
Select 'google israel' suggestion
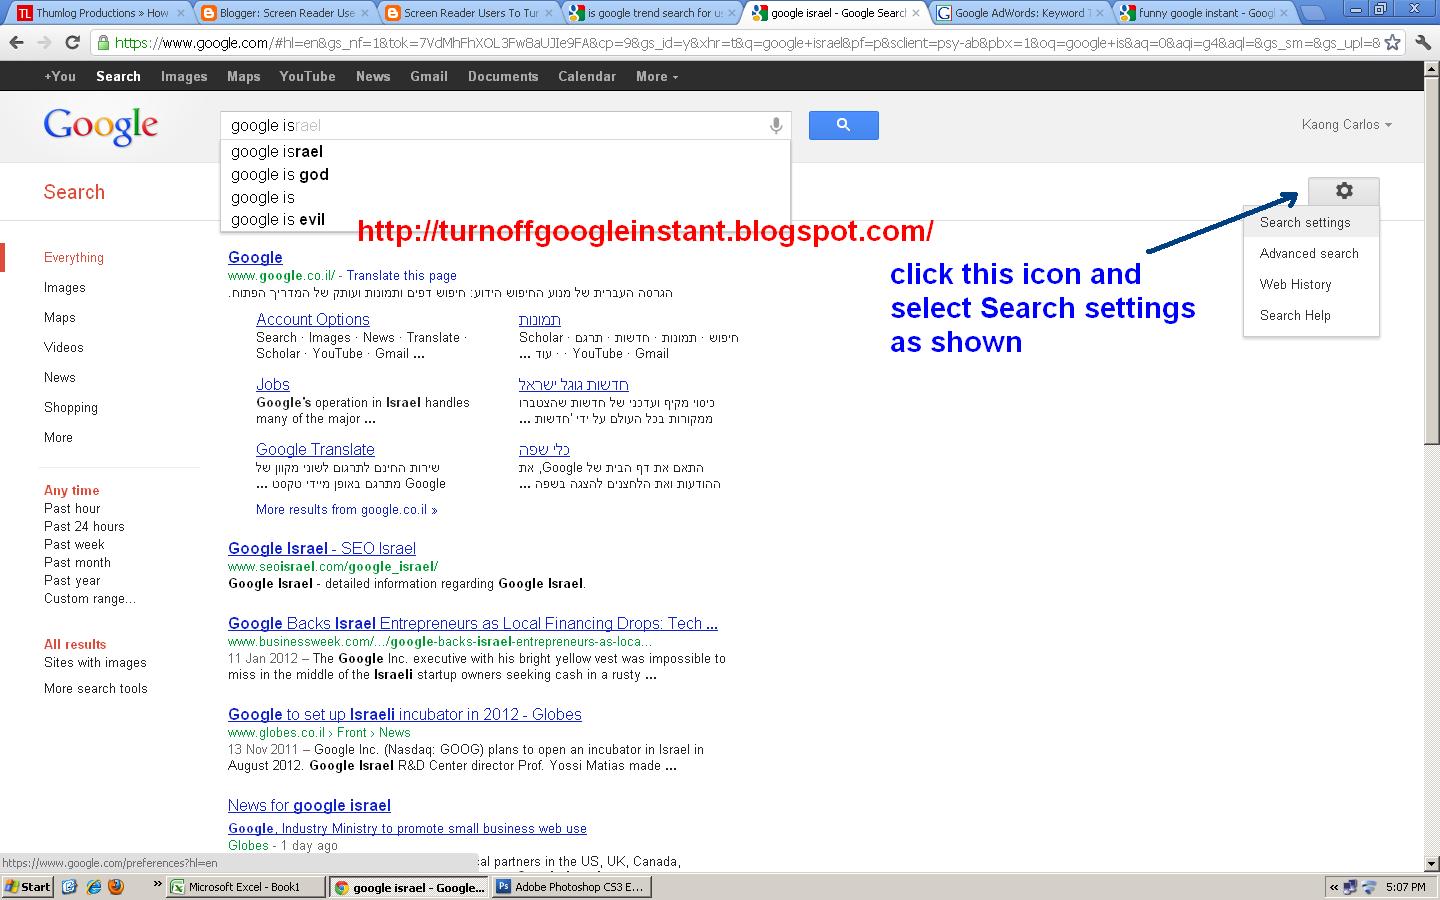click(505, 152)
